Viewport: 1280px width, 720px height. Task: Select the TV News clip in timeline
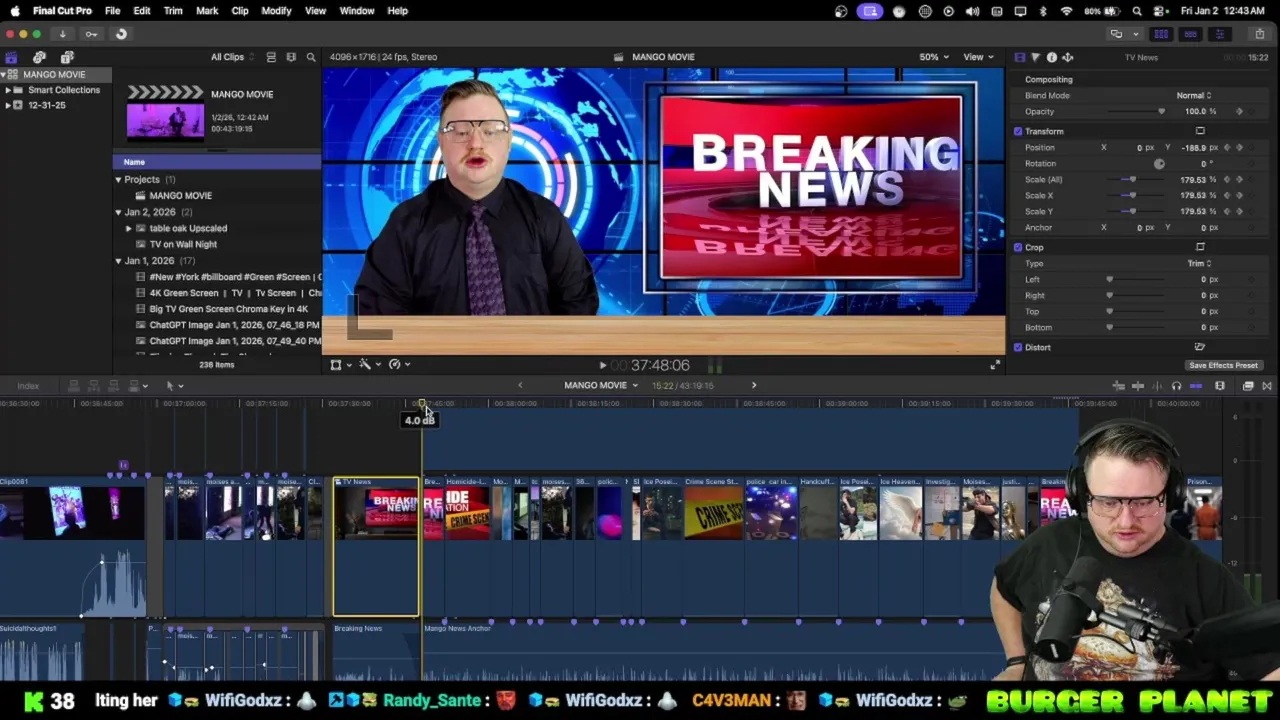(376, 546)
